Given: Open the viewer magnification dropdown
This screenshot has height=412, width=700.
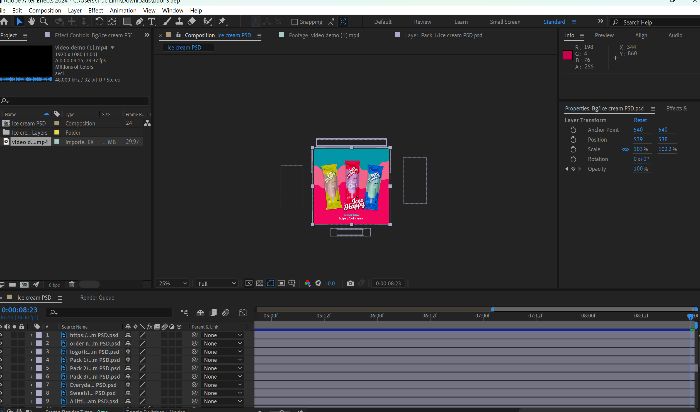Looking at the screenshot, I should pyautogui.click(x=172, y=283).
